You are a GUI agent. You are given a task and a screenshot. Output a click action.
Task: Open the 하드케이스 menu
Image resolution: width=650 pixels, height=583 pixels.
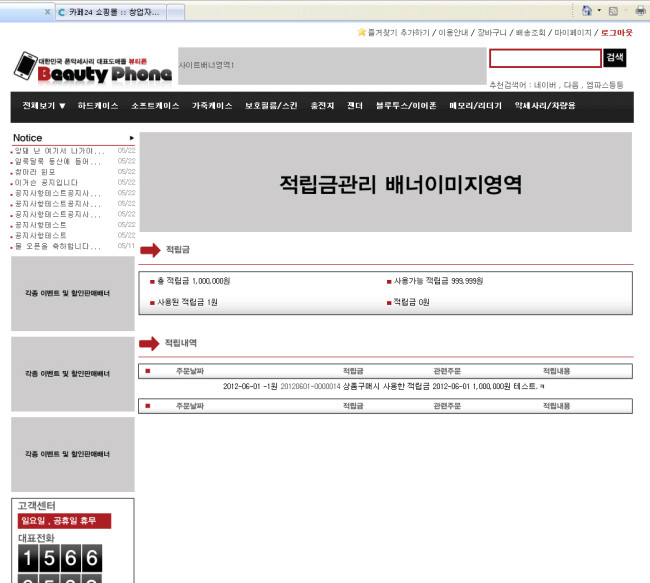[98, 106]
